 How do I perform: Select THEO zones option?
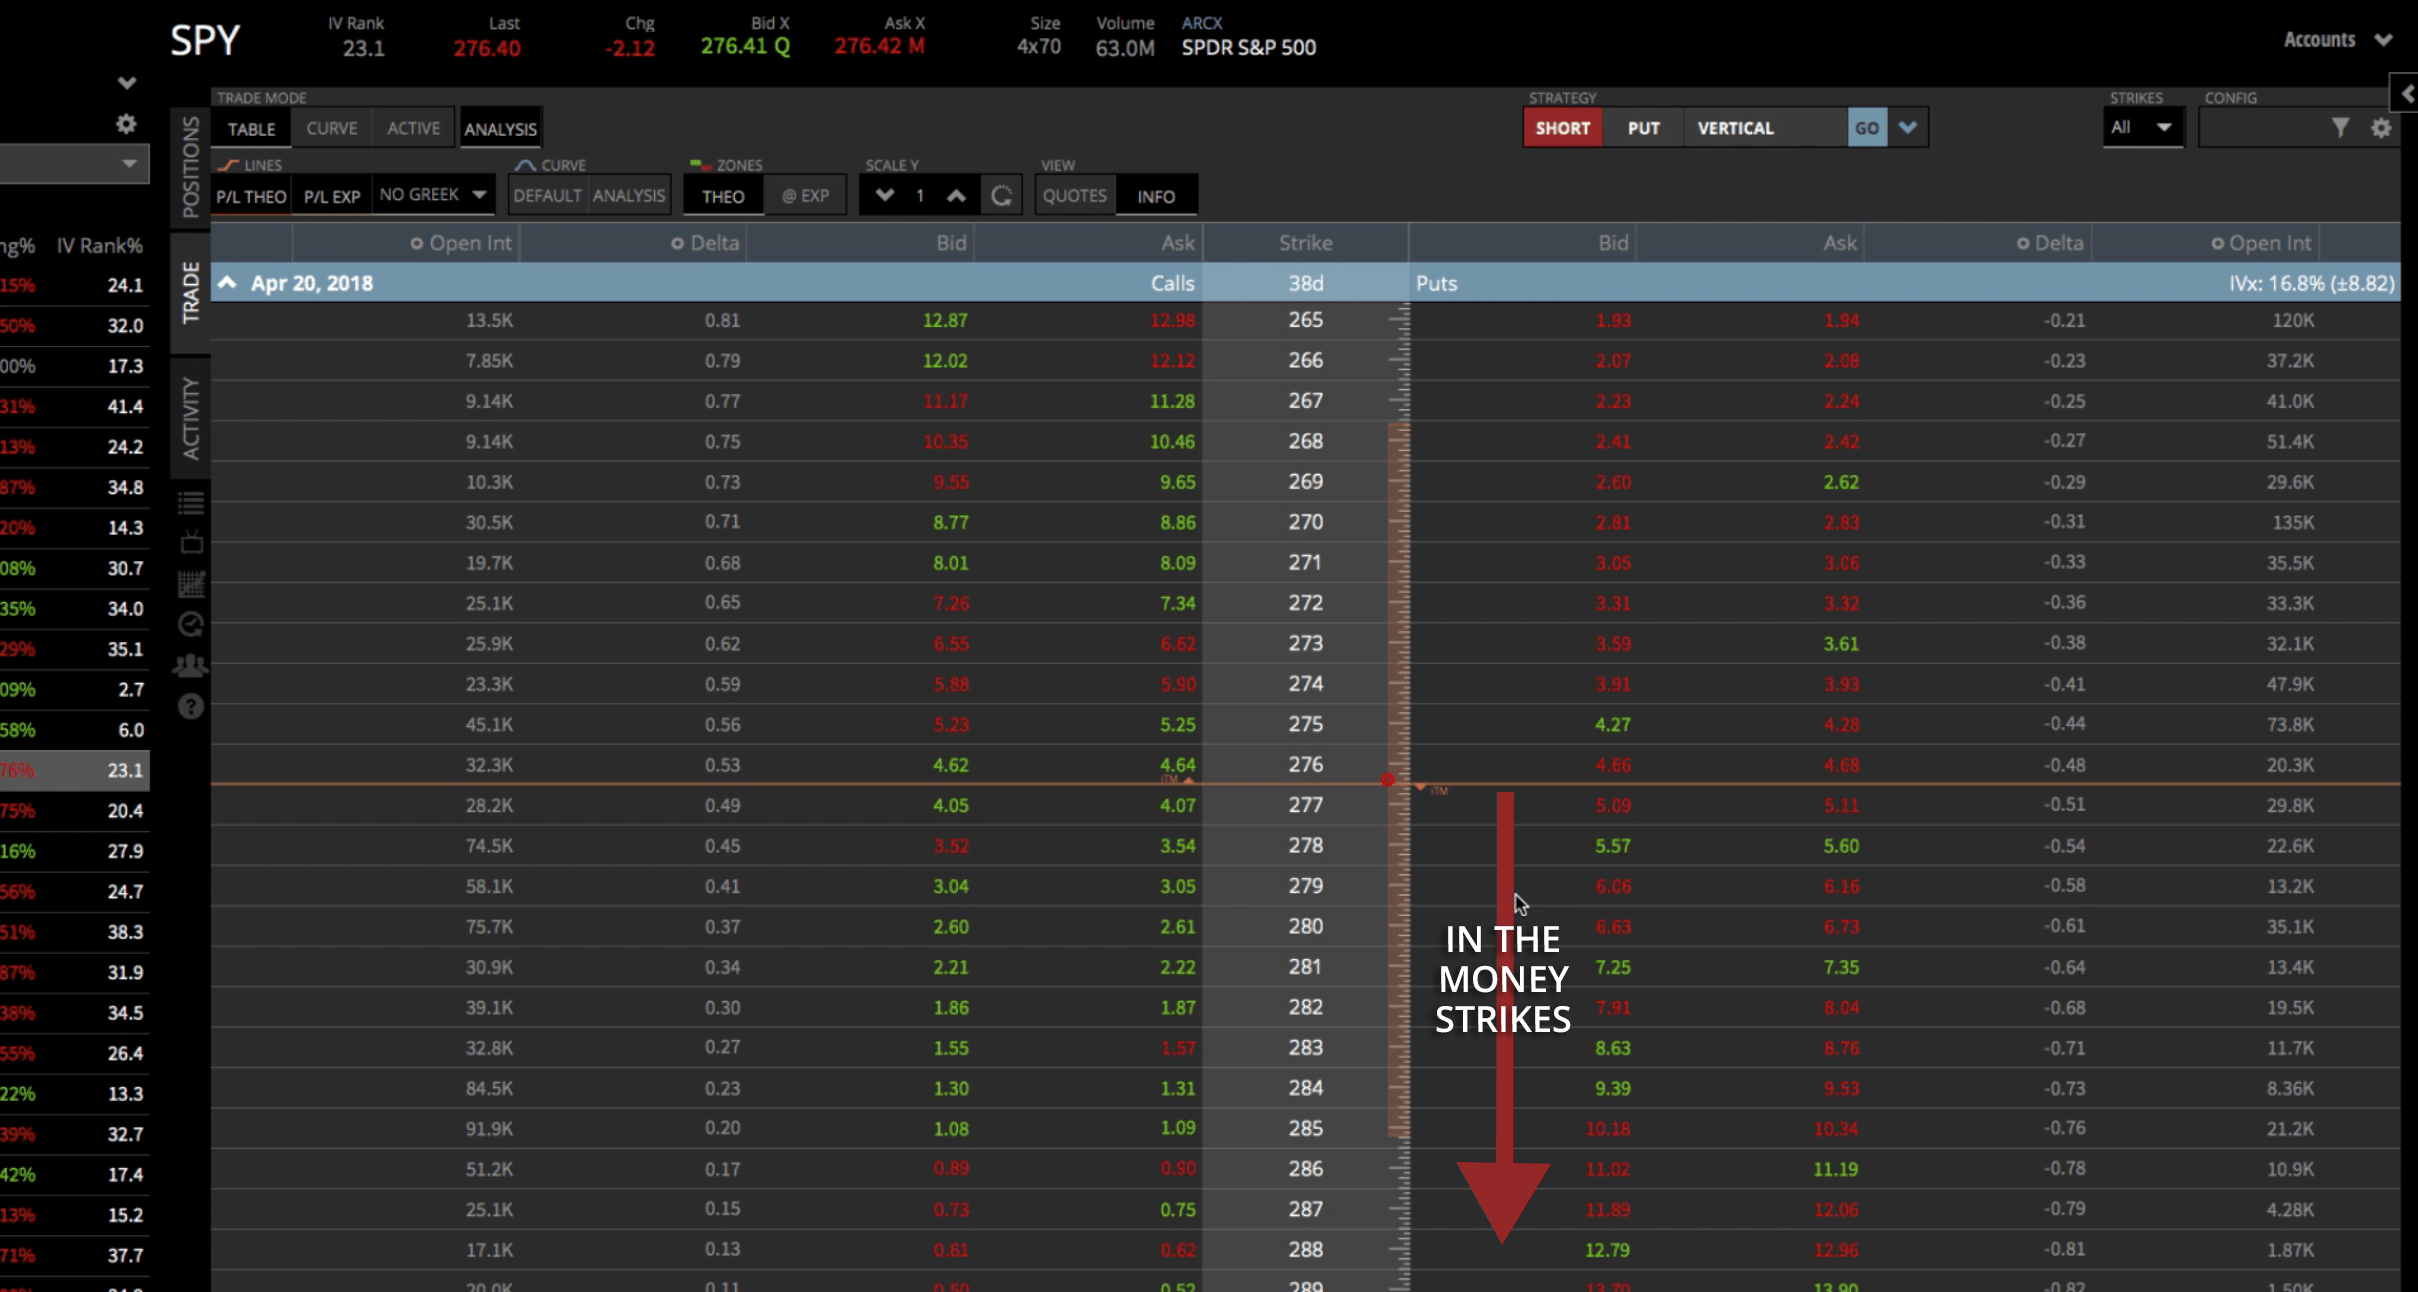(723, 196)
